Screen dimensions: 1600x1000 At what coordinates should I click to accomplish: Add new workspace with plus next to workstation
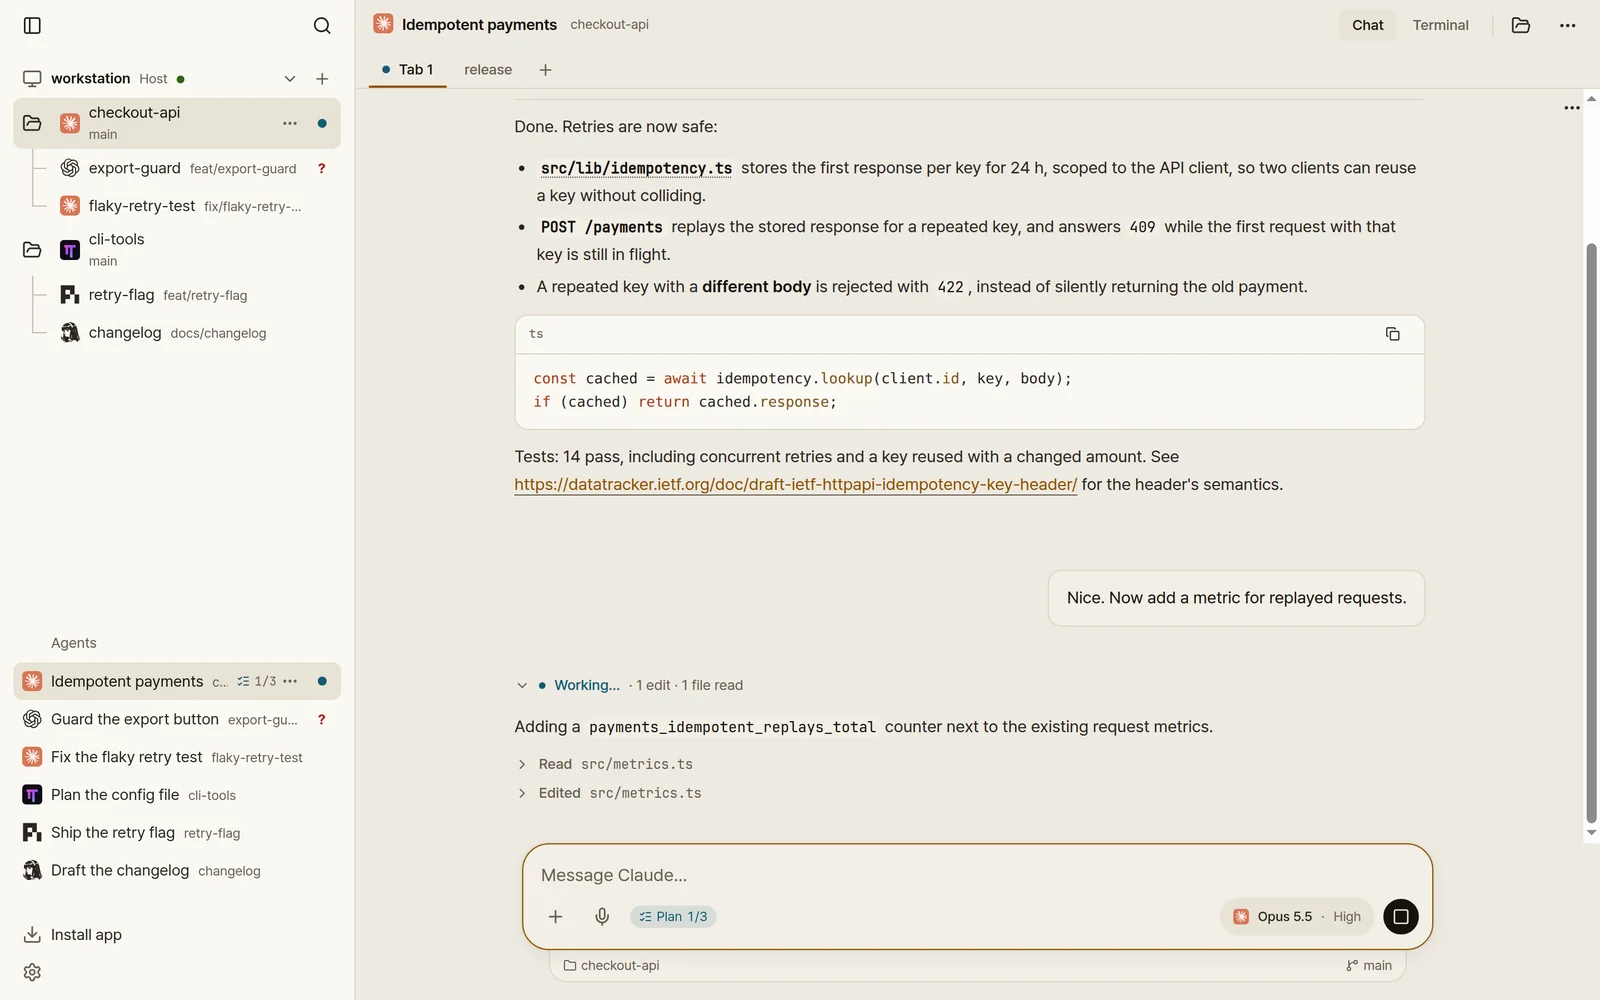(322, 79)
